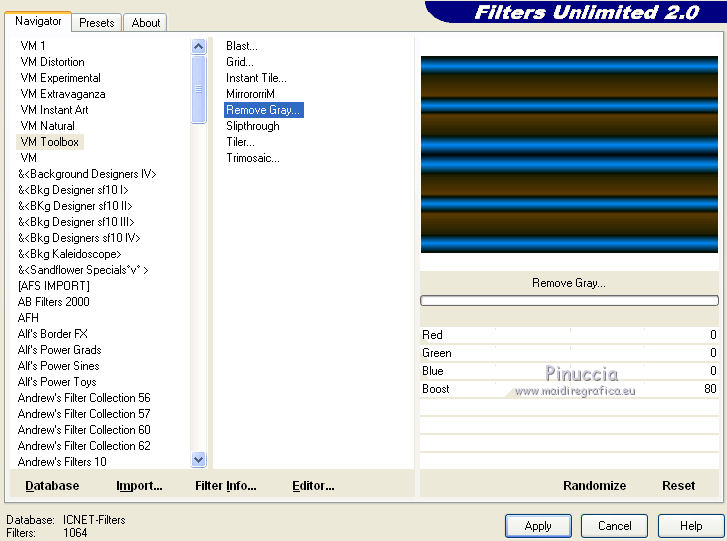This screenshot has height=541, width=727.
Task: Adjust the Green slider
Action: pyautogui.click(x=569, y=353)
